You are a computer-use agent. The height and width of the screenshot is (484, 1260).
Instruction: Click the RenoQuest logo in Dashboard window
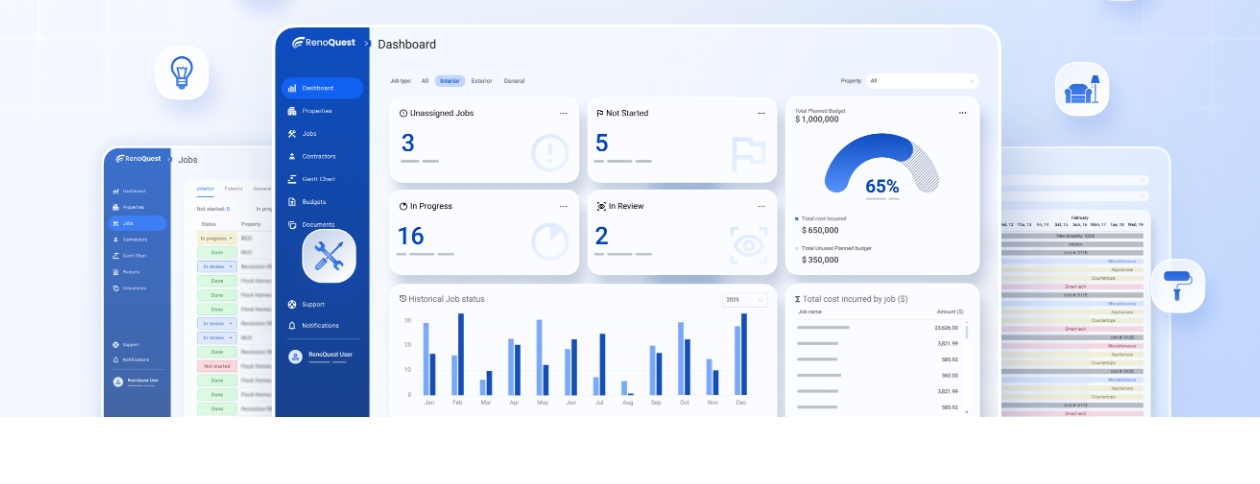point(324,43)
